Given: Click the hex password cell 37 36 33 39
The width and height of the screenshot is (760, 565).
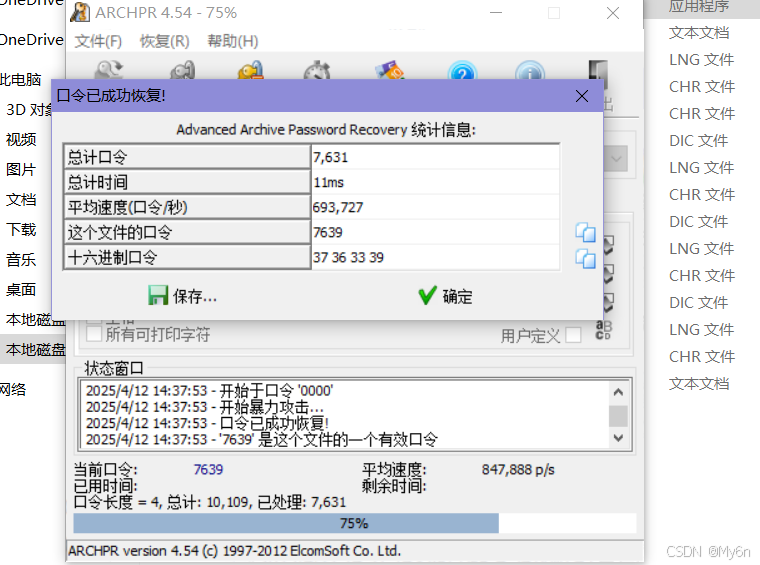Looking at the screenshot, I should [x=435, y=257].
